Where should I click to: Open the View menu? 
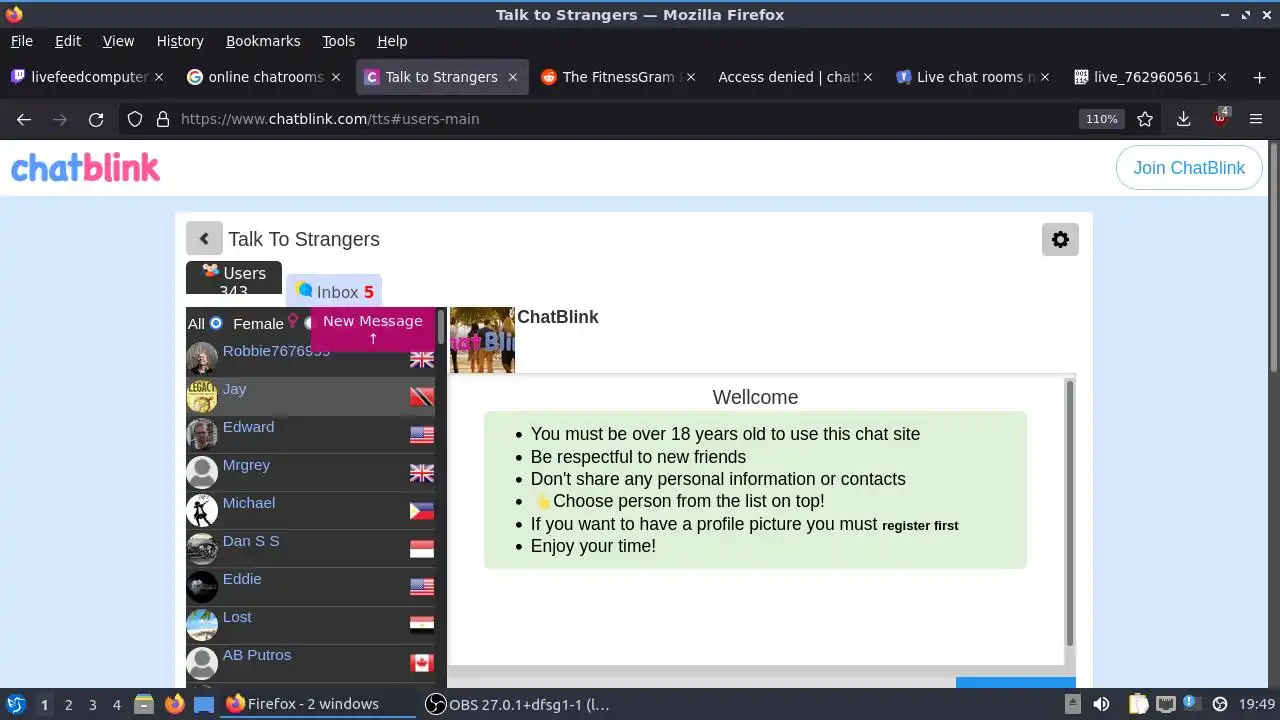[118, 41]
